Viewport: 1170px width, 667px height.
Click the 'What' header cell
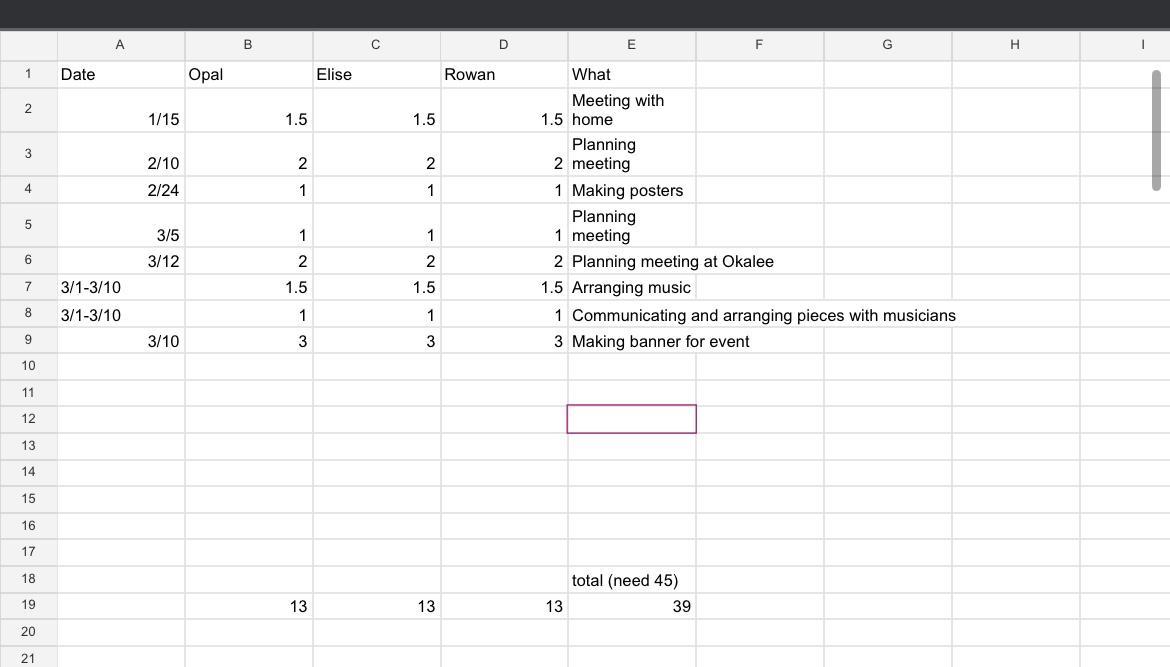pyautogui.click(x=631, y=75)
